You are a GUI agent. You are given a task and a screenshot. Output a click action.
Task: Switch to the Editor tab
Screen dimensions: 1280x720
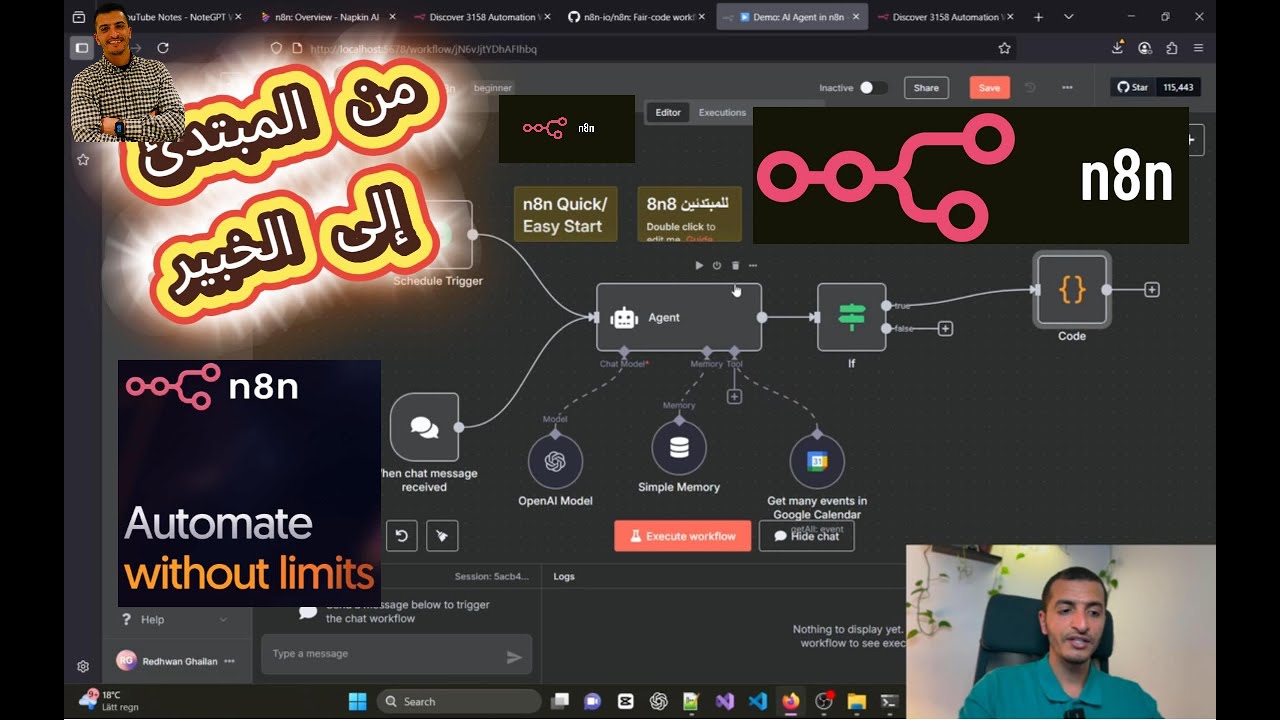pyautogui.click(x=668, y=112)
